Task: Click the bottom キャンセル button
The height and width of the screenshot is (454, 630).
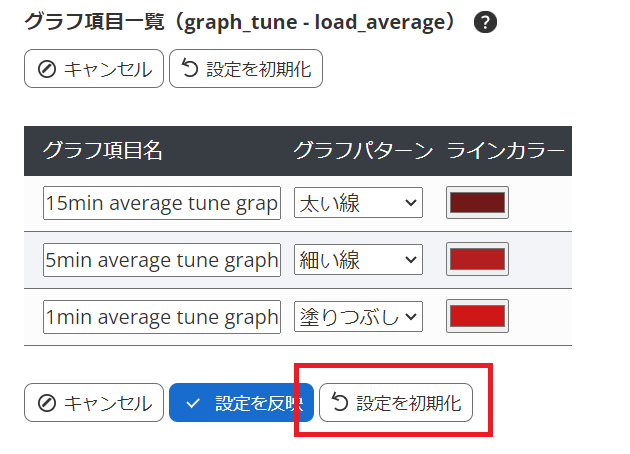Action: click(93, 402)
